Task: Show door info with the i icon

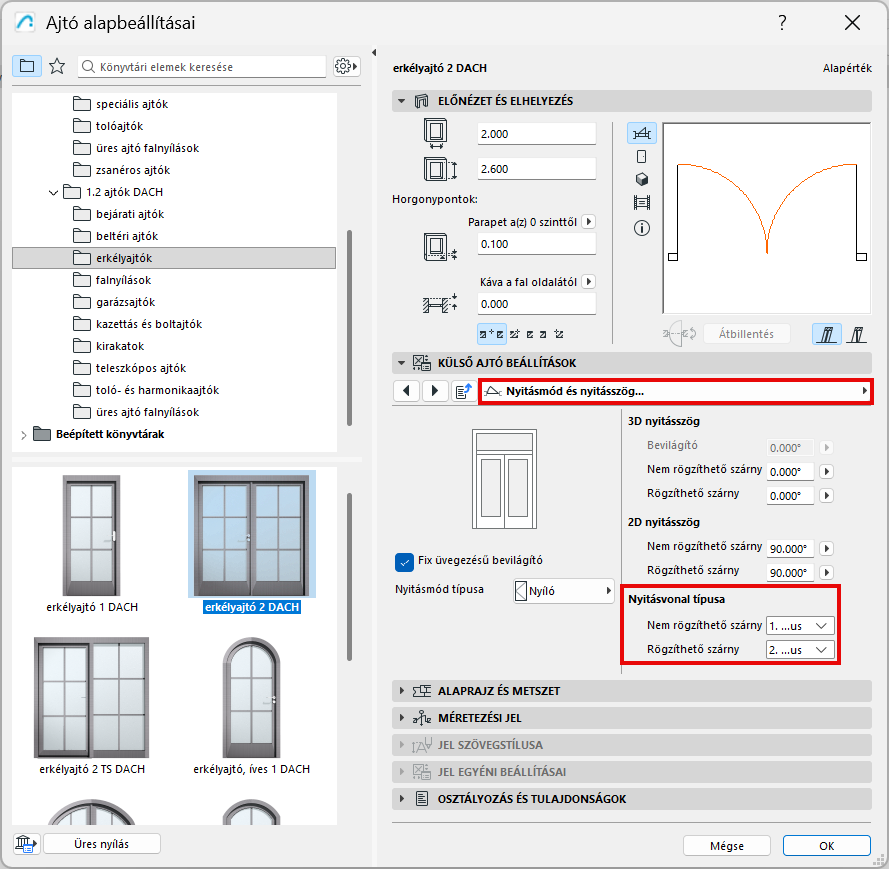Action: pyautogui.click(x=642, y=228)
